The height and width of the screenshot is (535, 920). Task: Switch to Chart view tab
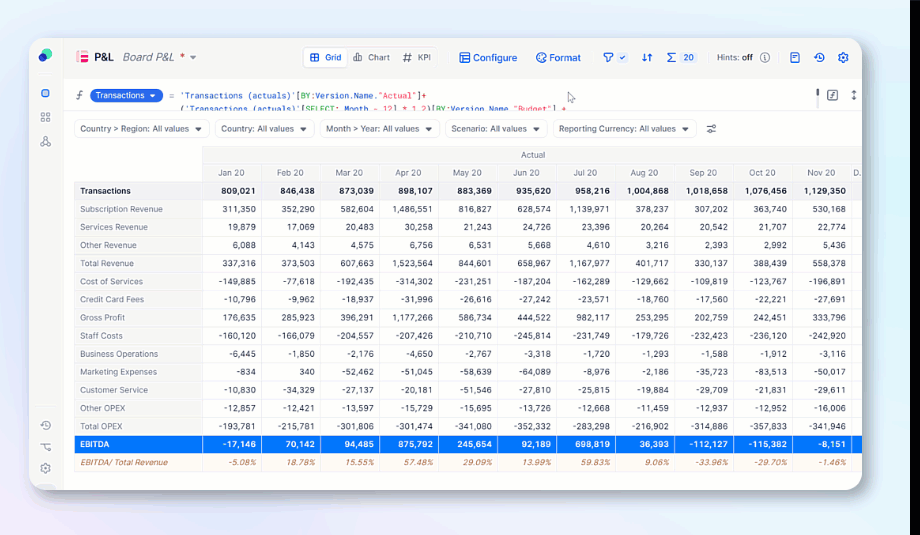coord(371,57)
